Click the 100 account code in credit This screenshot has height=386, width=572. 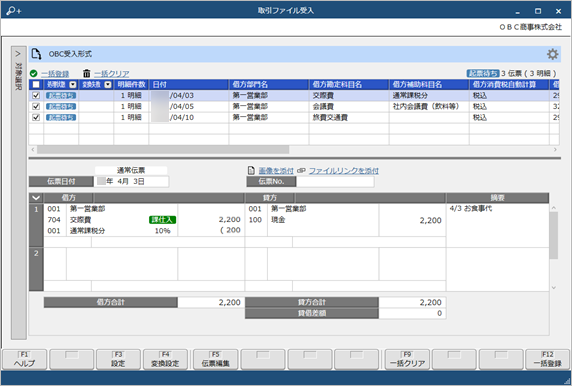pos(255,220)
